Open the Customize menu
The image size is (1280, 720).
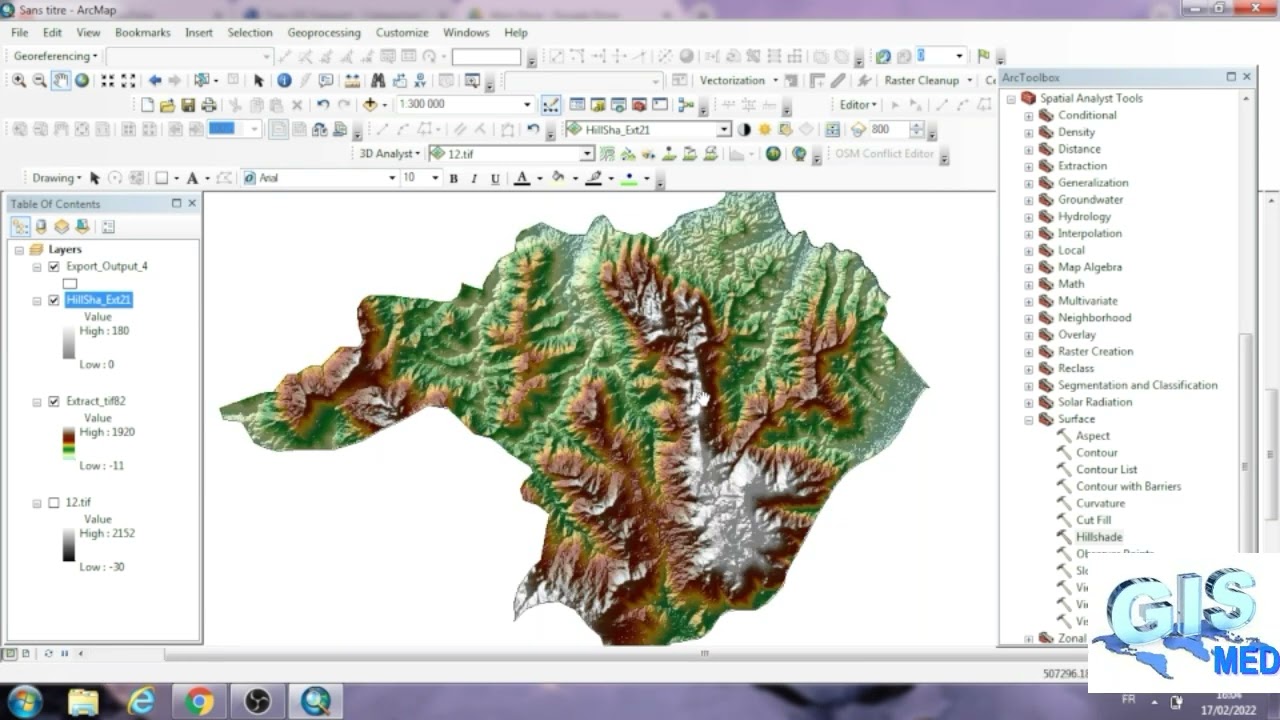402,33
